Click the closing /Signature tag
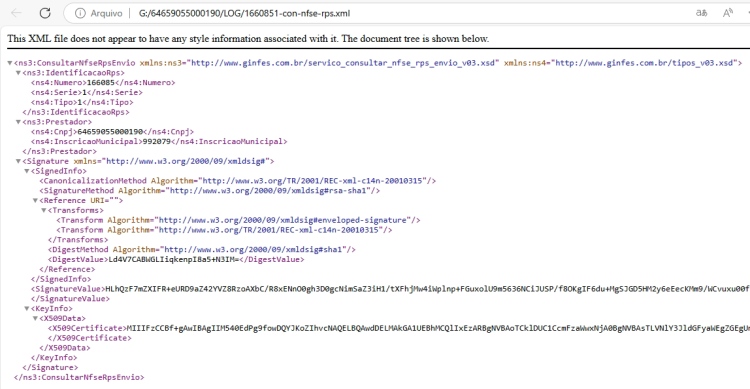Viewport: 750px width, 389px height. click(x=50, y=367)
